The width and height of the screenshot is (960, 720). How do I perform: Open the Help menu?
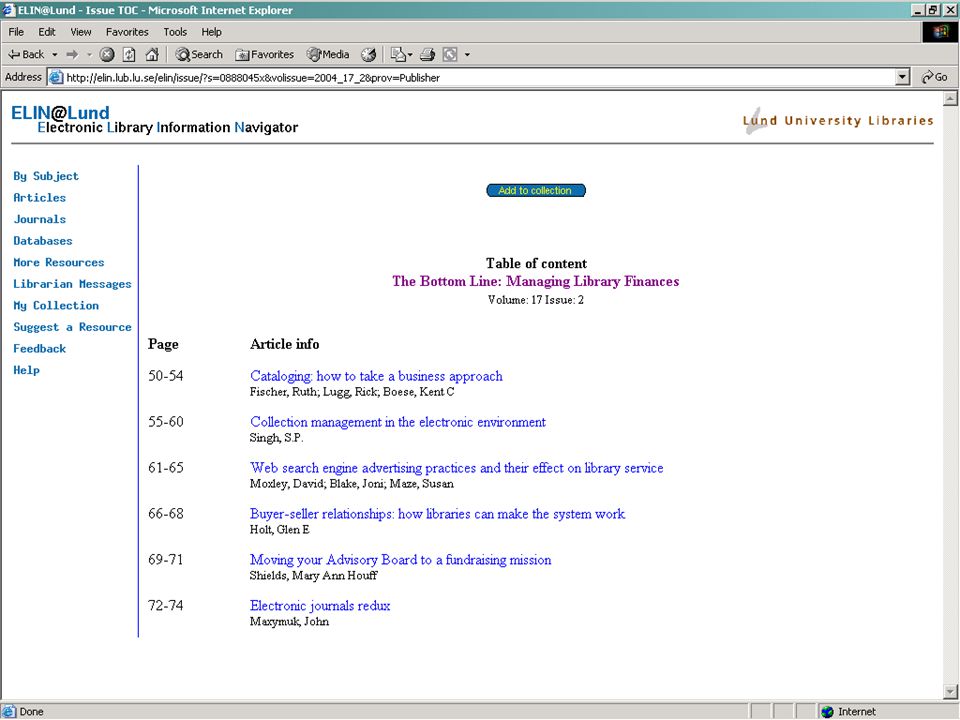coord(211,32)
